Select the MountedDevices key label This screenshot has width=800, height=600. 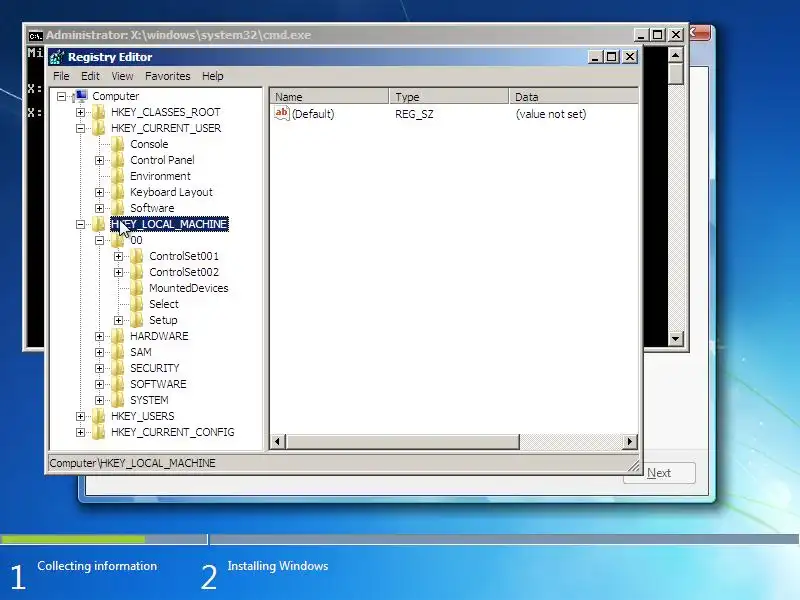[189, 288]
